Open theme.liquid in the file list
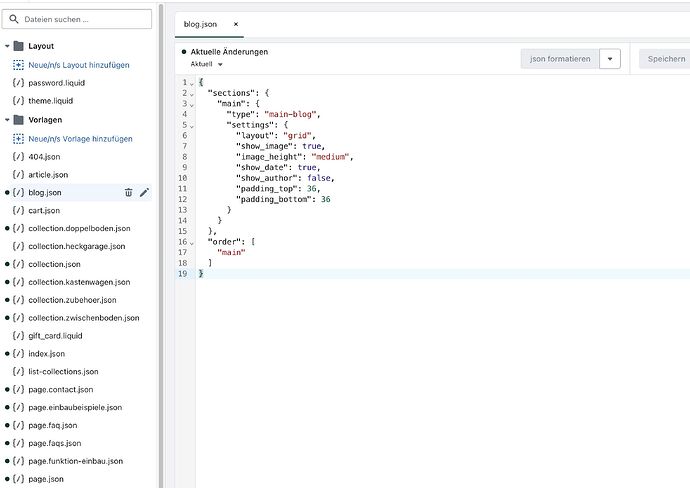 (x=50, y=101)
